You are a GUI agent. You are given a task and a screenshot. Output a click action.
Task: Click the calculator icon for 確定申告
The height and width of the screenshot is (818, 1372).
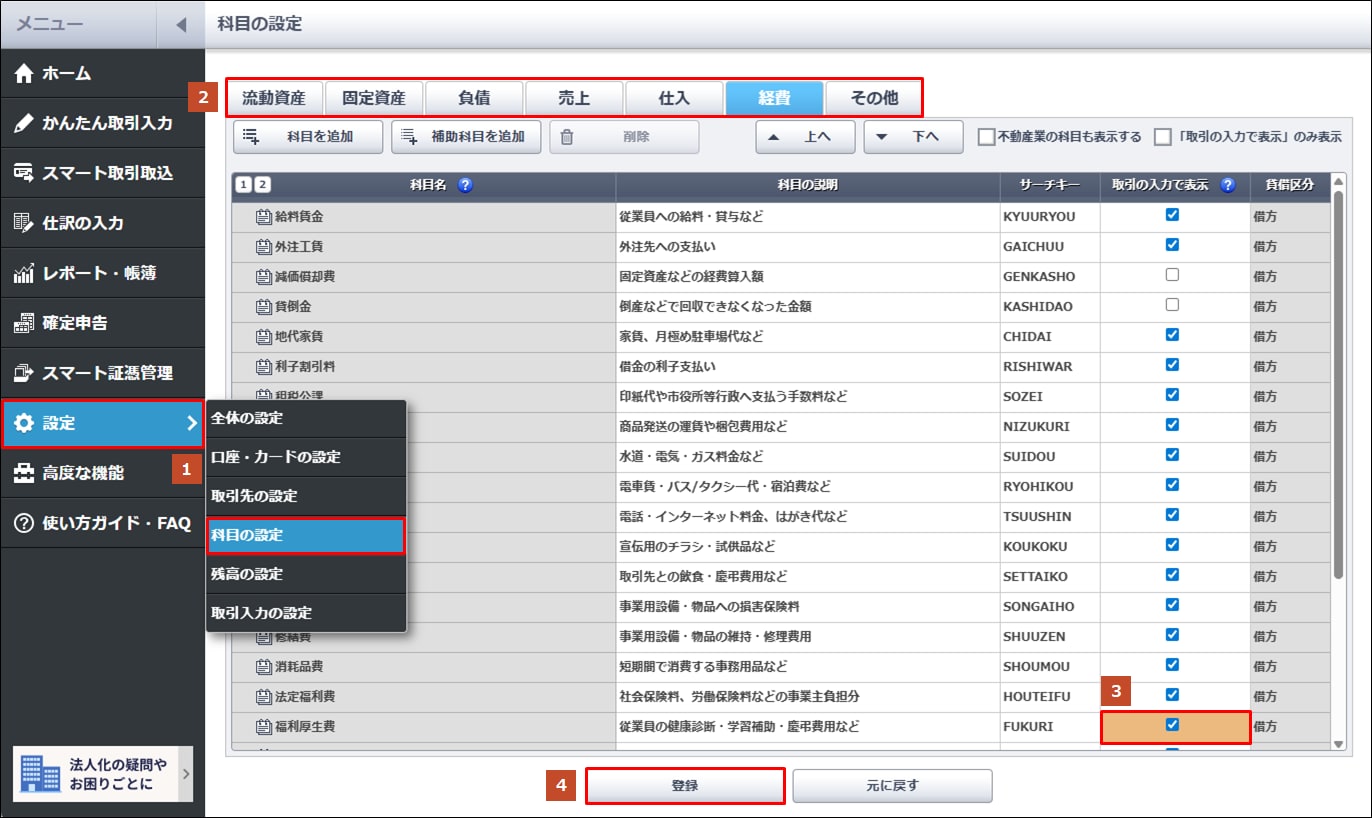24,323
